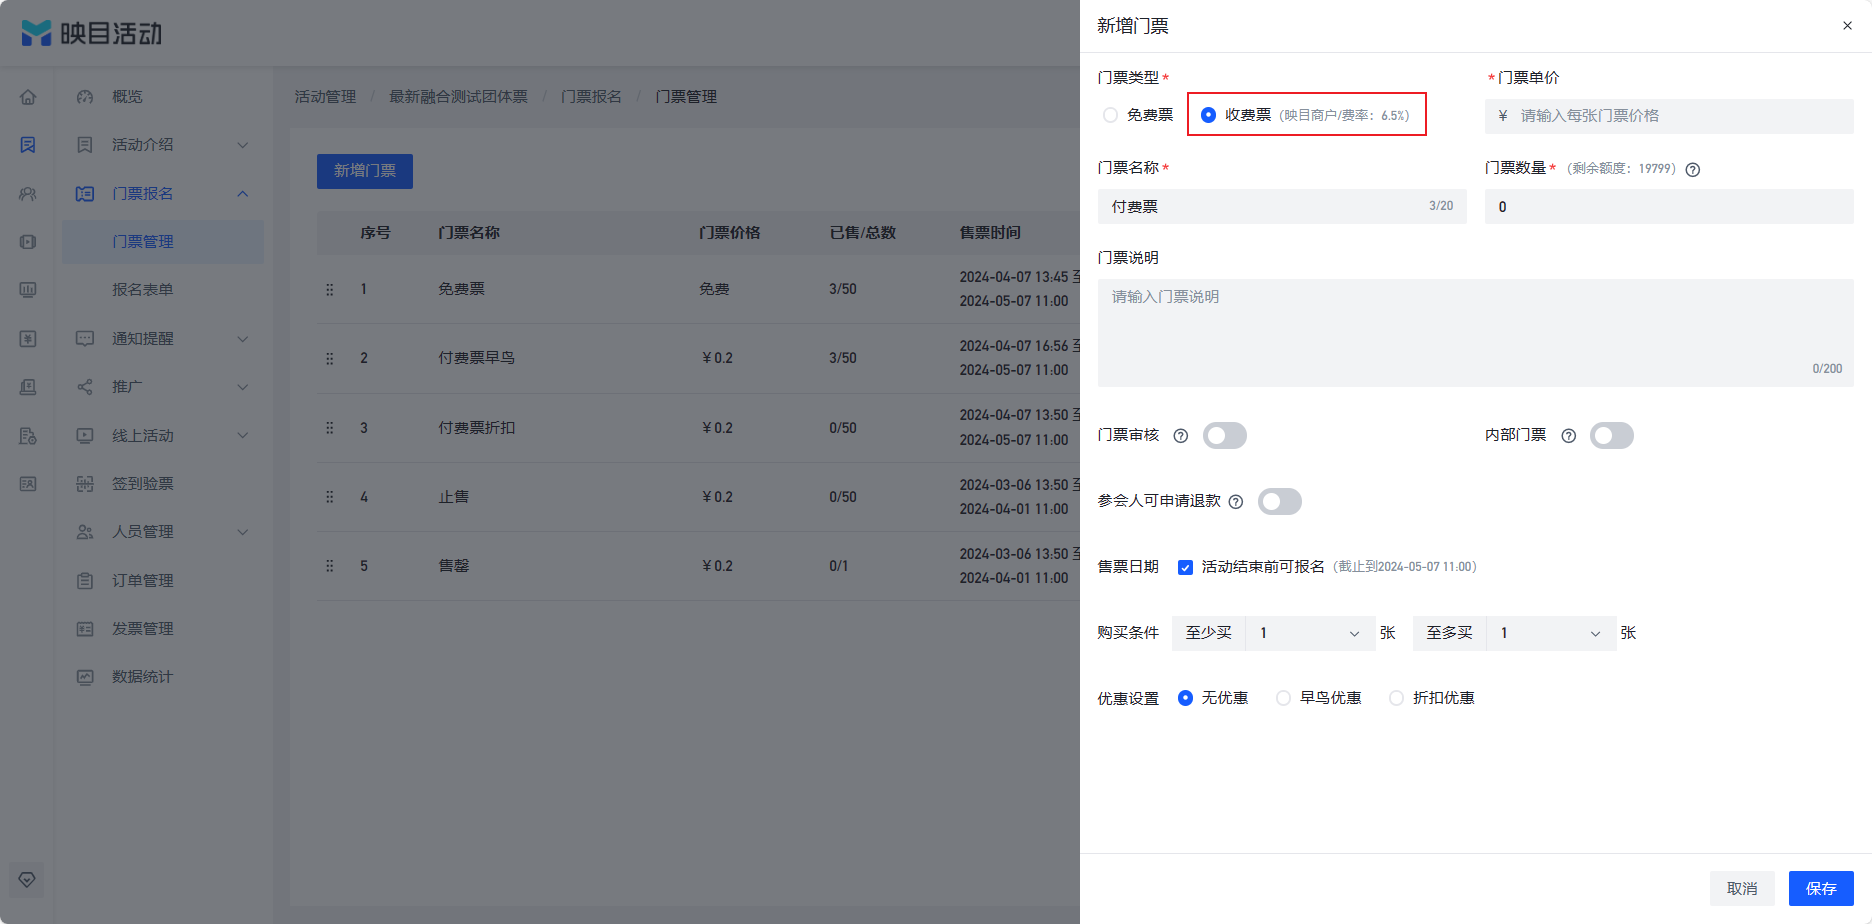Screen dimensions: 1872x924
Task: Select 折扣优惠 discount option
Action: pyautogui.click(x=1396, y=698)
